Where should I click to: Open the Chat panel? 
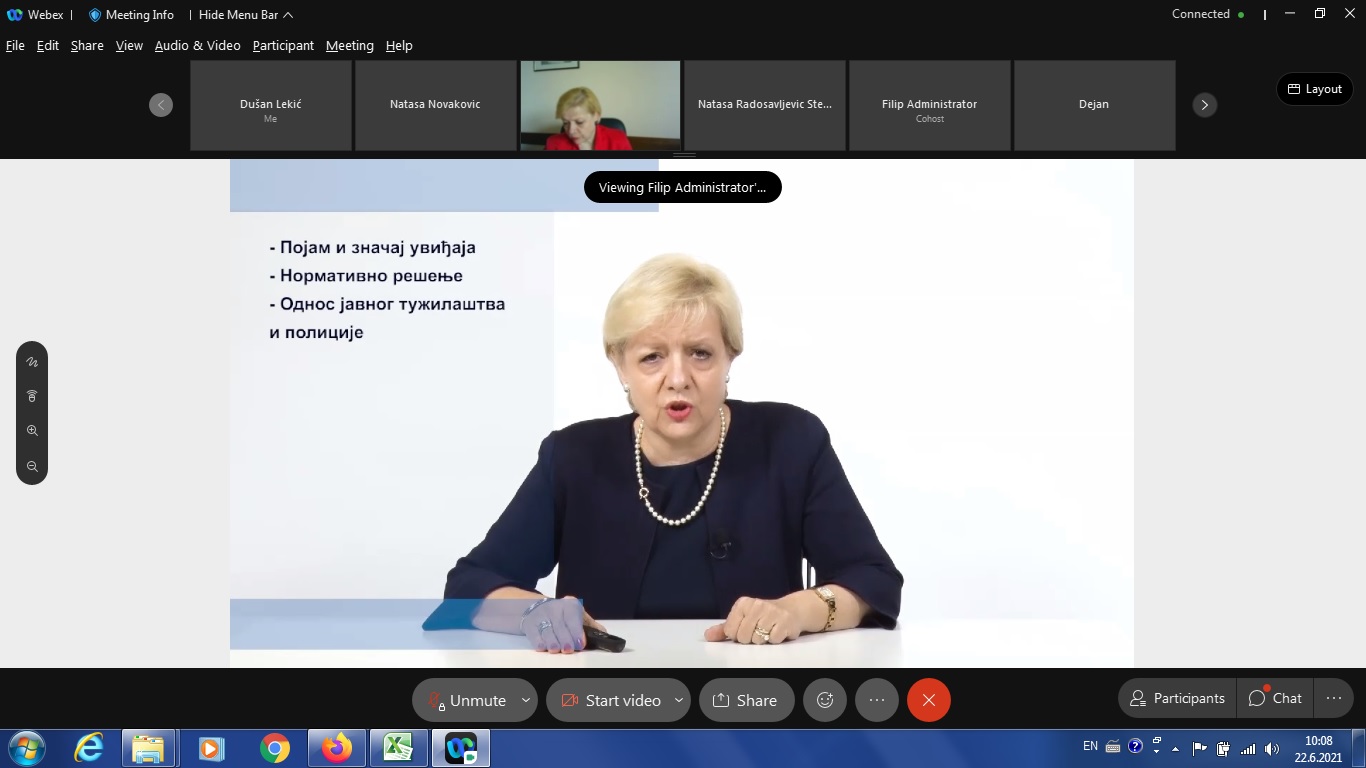coord(1275,698)
